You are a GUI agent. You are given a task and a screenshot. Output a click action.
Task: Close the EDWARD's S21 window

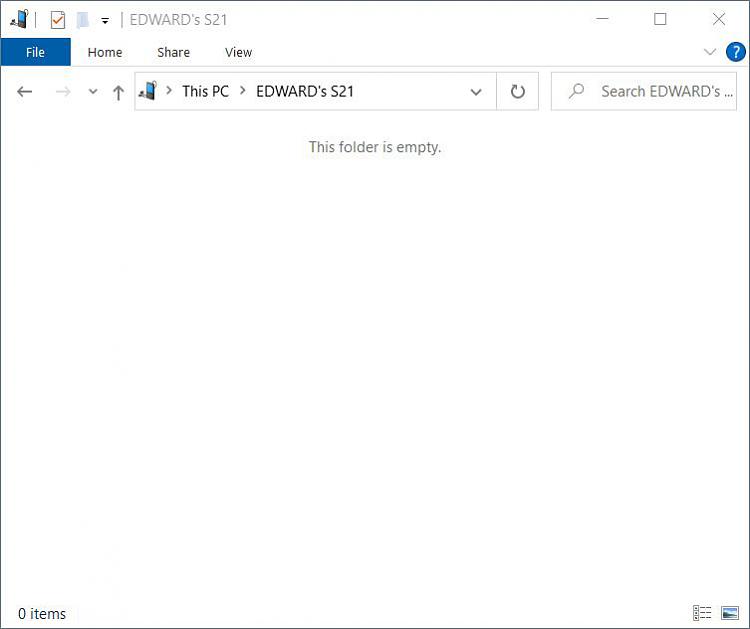718,19
